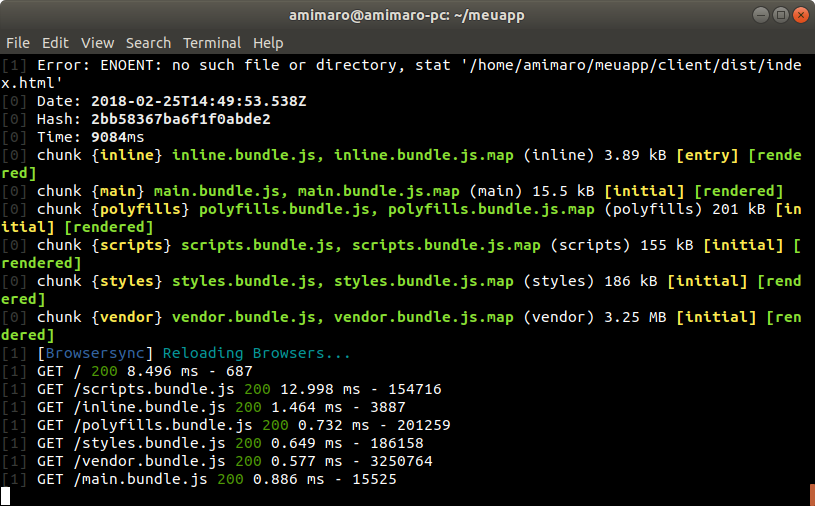Open the View menu

(97, 43)
